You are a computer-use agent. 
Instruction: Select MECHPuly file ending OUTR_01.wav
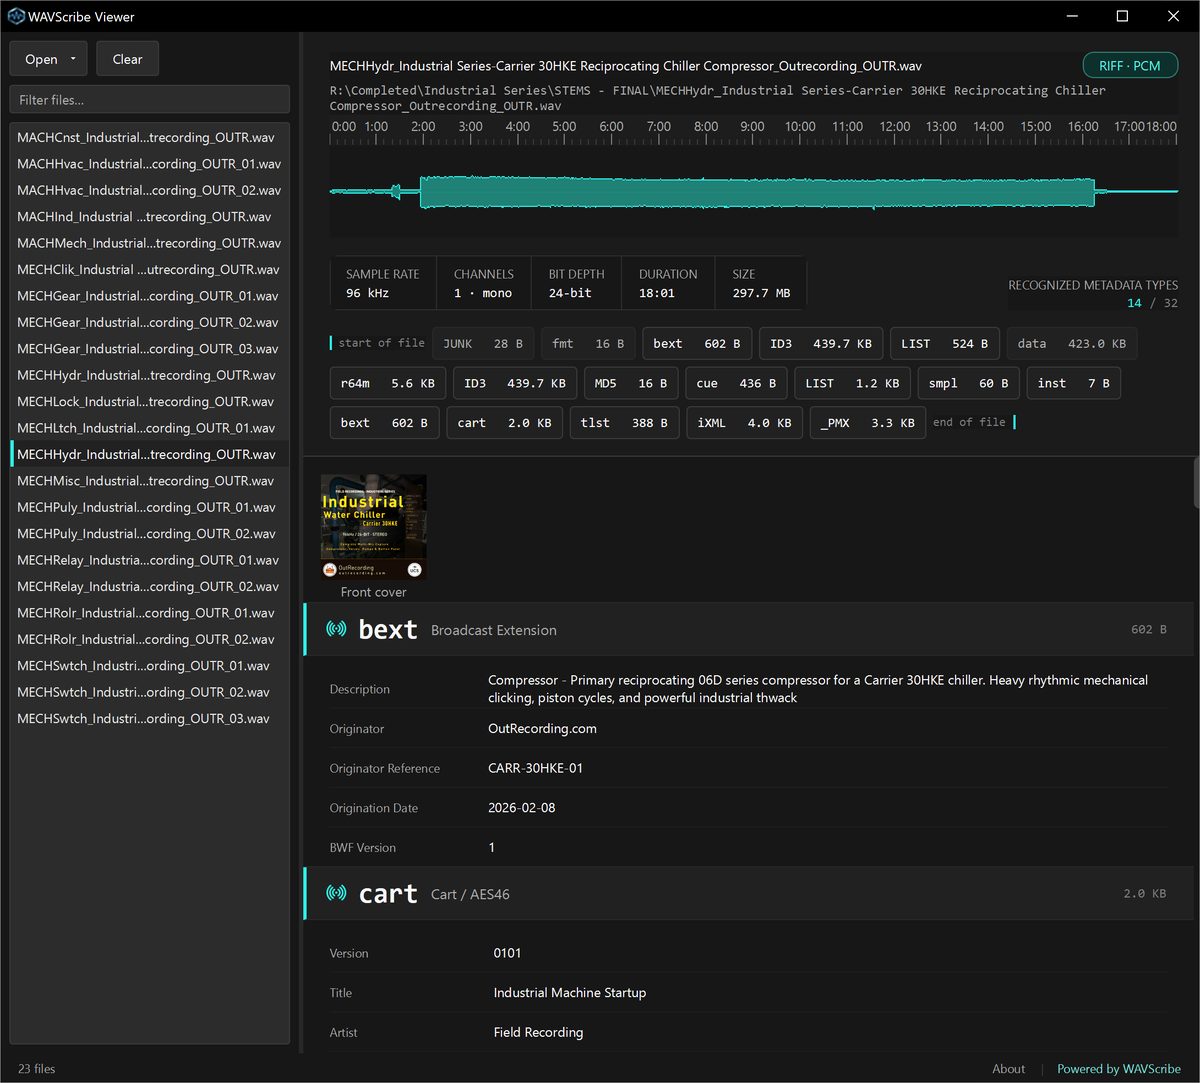pyautogui.click(x=150, y=507)
